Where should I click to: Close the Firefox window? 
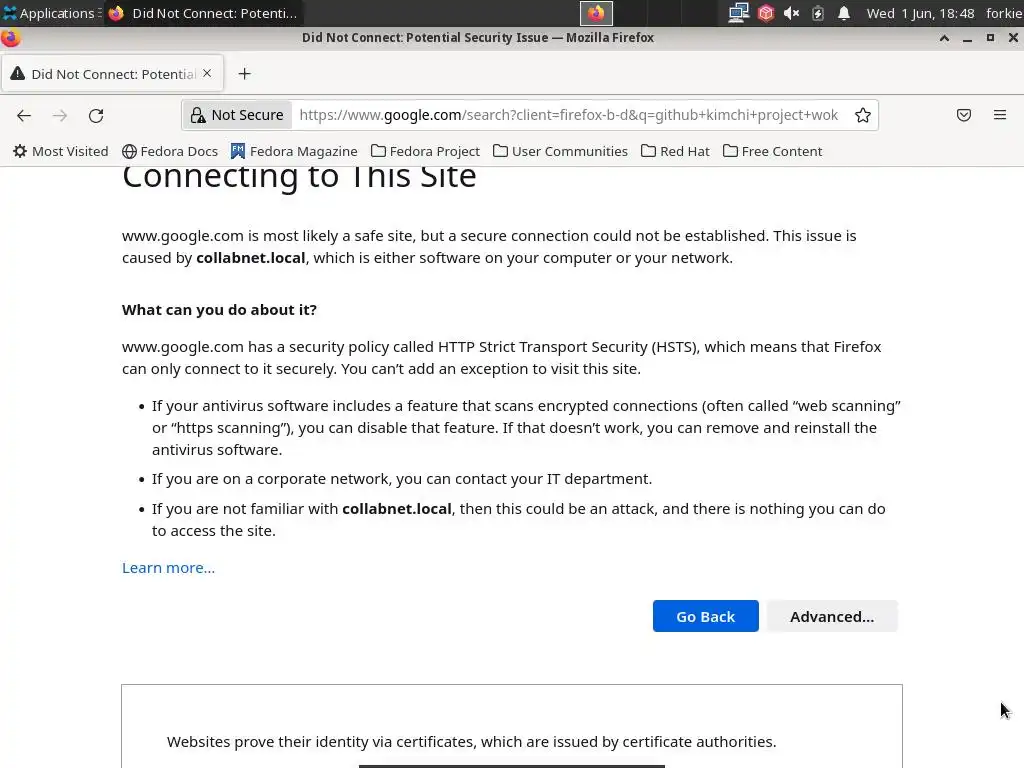1013,38
